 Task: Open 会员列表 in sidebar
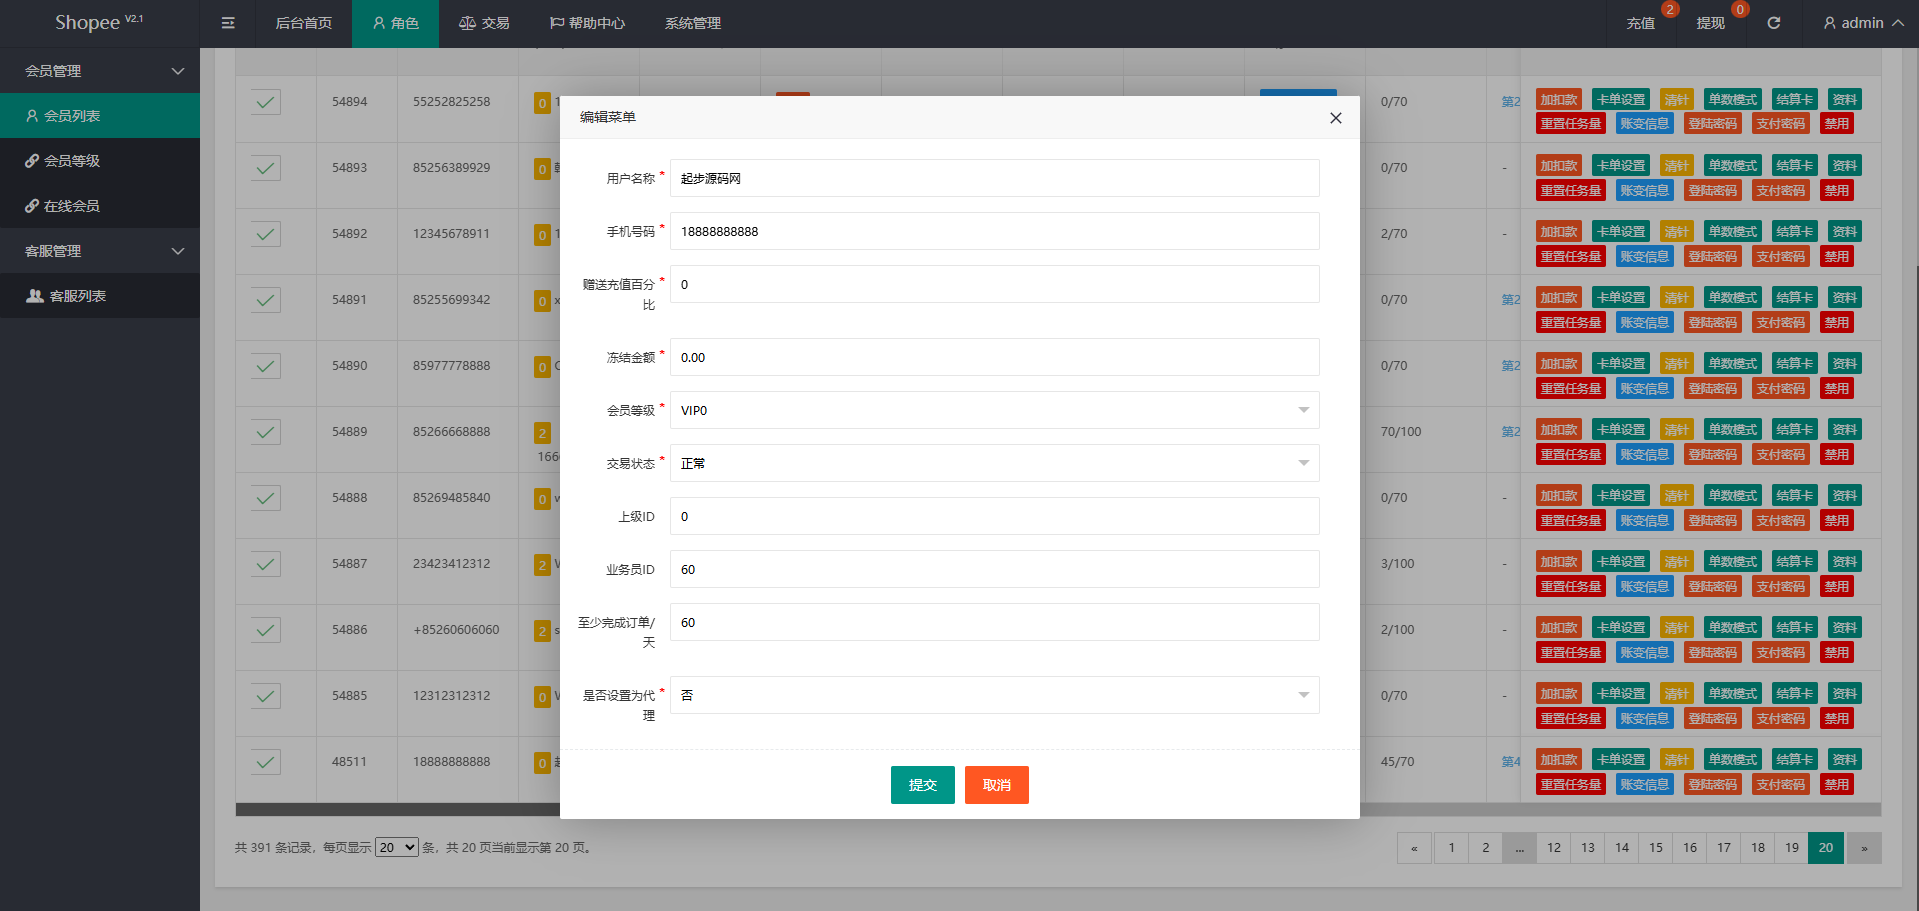coord(100,116)
